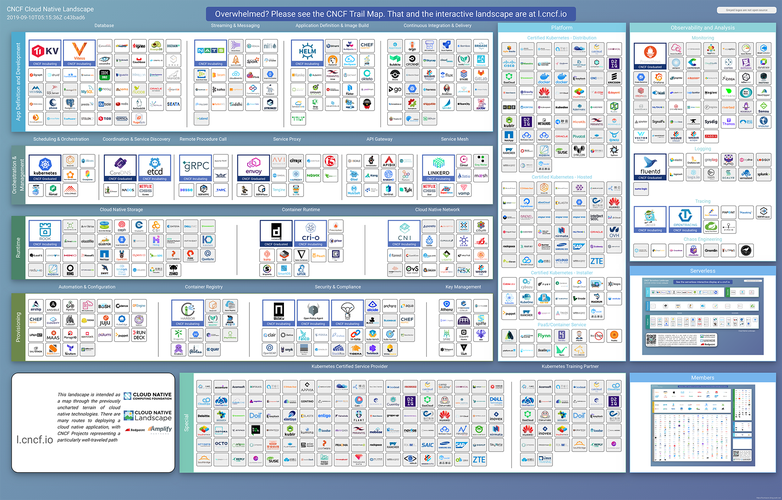Click the Go logo in CI & Delivery
Viewport: 782px width, 500px height.
tap(394, 89)
